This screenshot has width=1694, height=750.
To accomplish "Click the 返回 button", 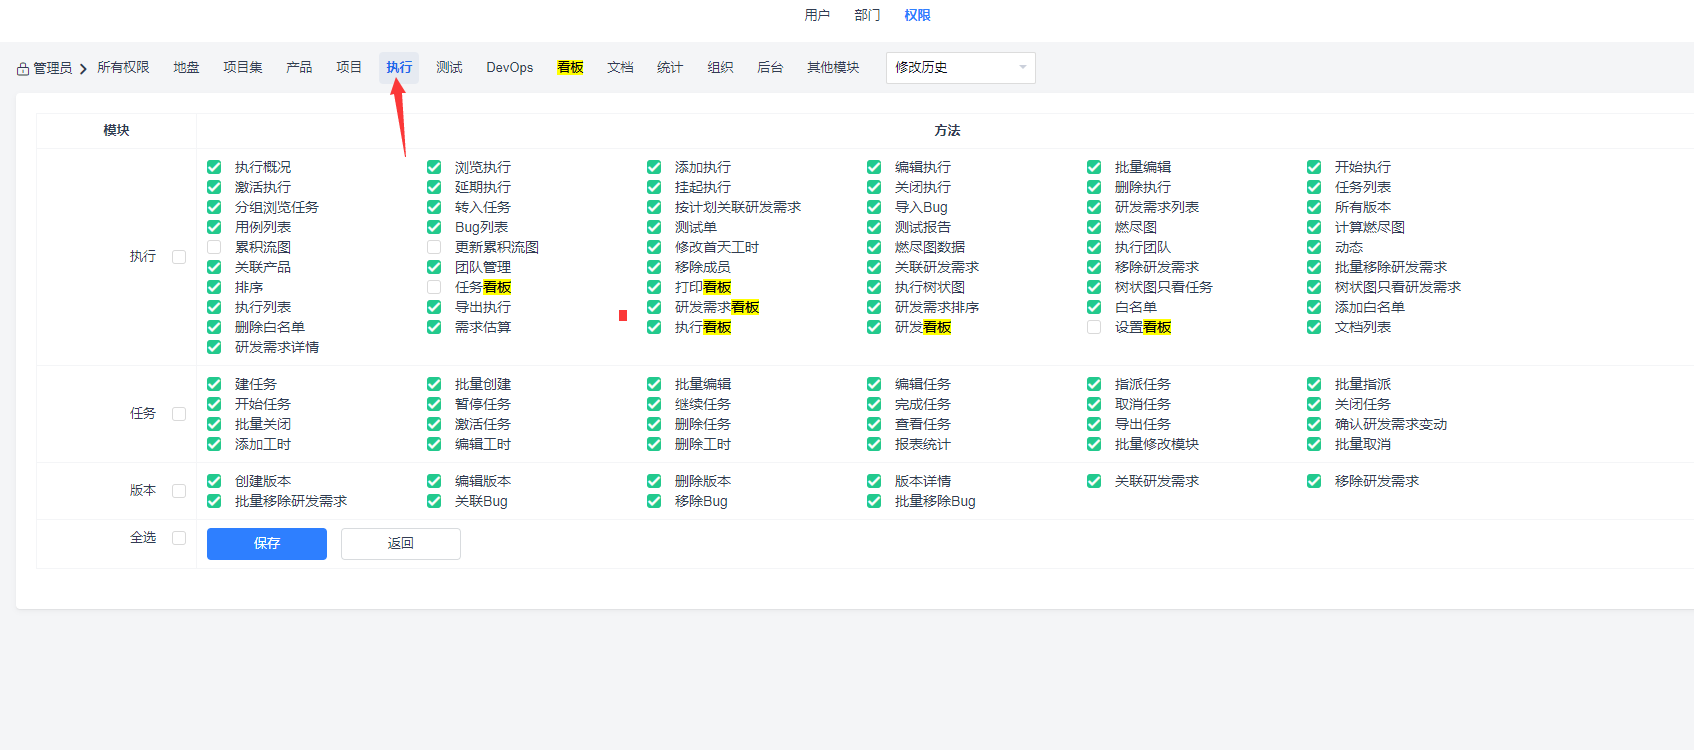I will (400, 544).
